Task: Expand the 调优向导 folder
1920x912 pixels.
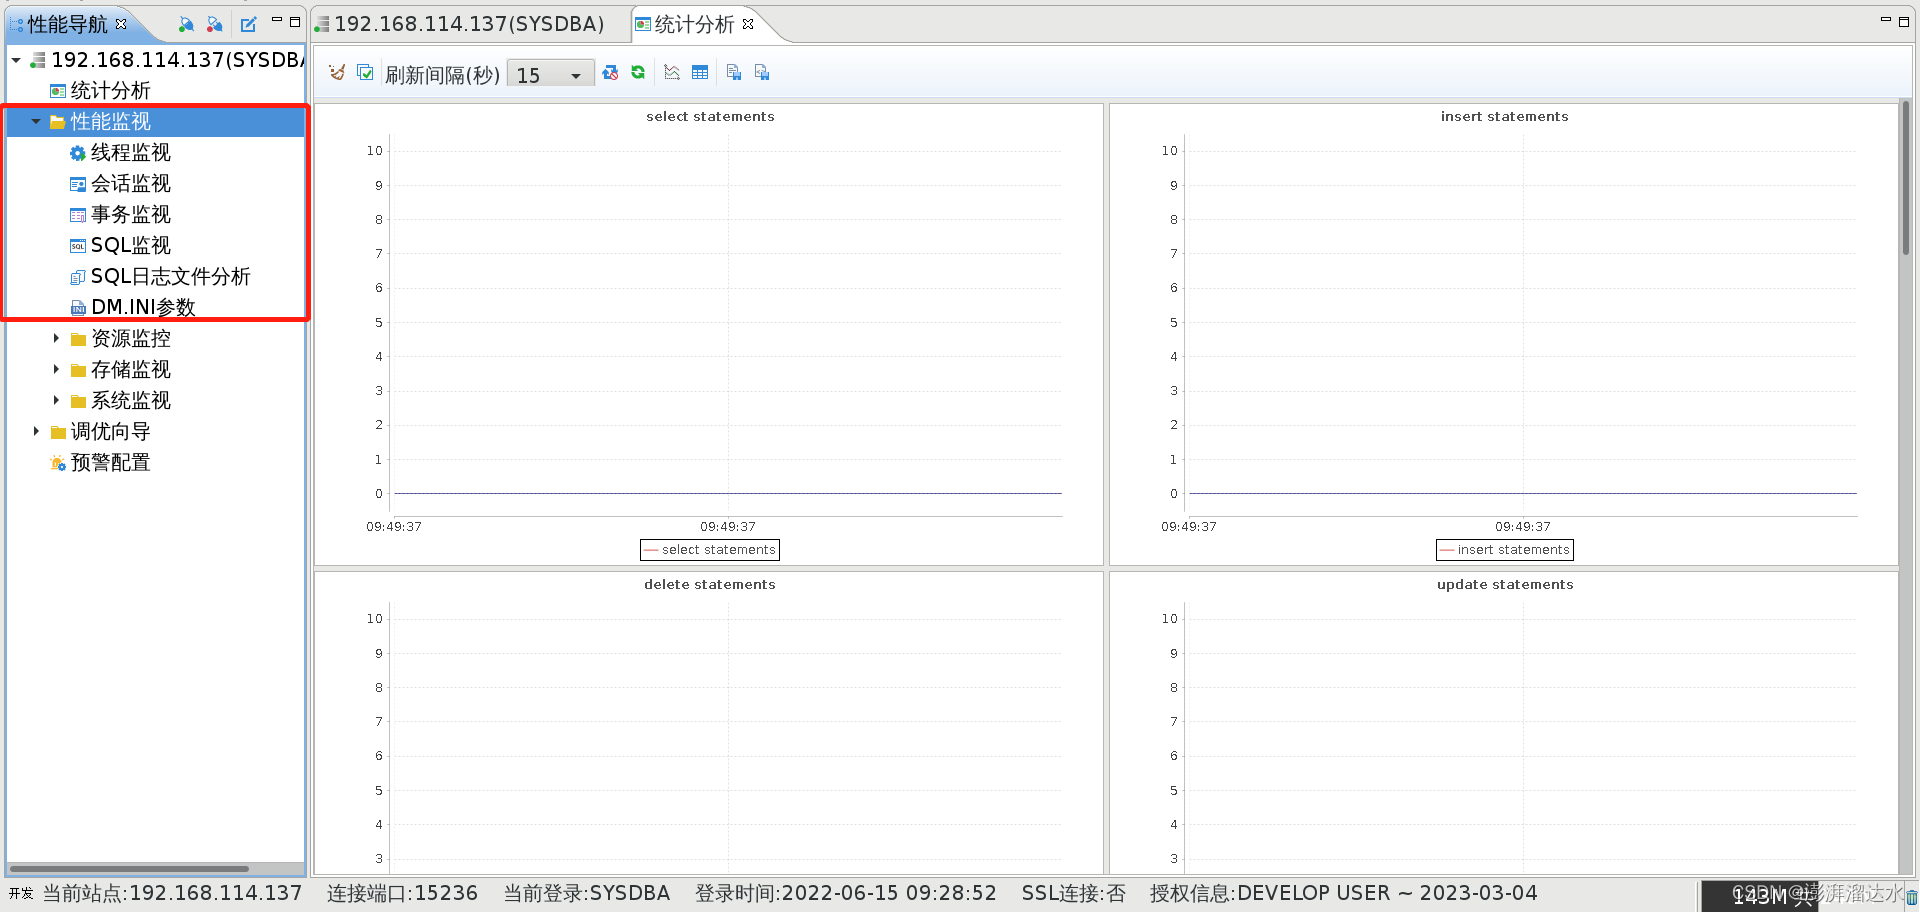Action: [x=36, y=431]
